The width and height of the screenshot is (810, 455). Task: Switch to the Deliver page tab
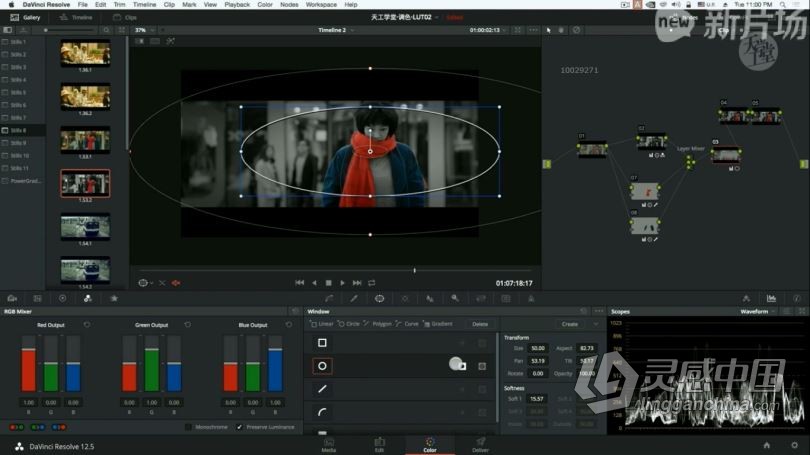(480, 445)
